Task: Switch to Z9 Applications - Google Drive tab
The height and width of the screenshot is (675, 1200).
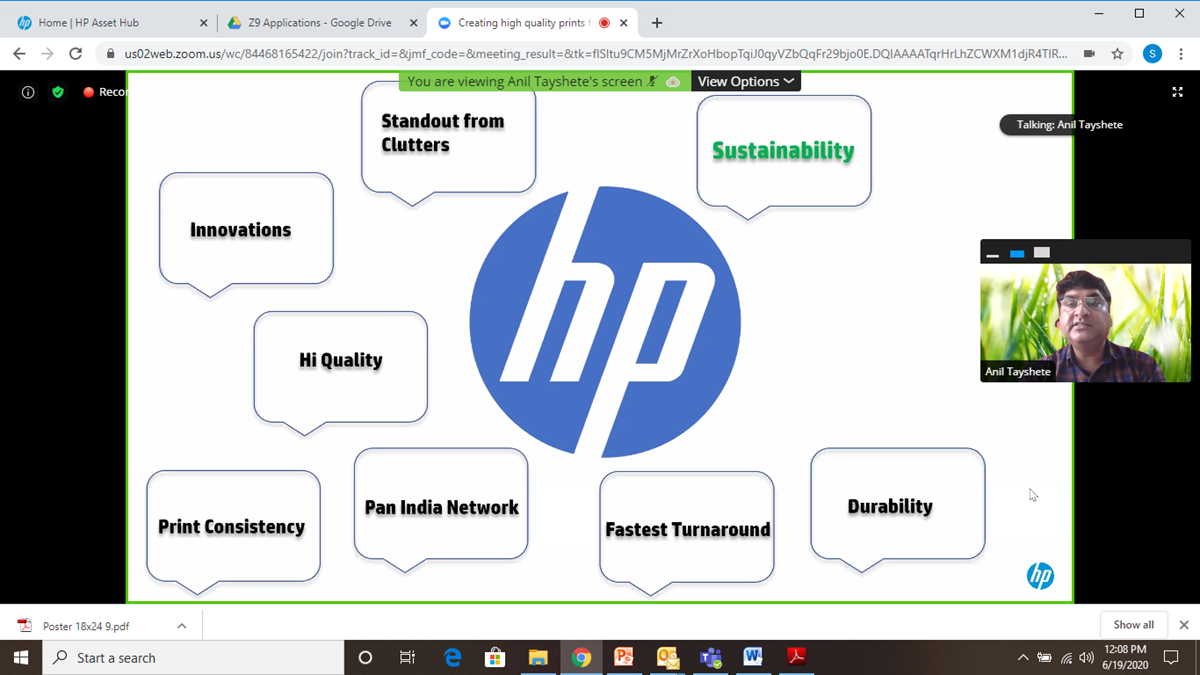Action: 320,23
